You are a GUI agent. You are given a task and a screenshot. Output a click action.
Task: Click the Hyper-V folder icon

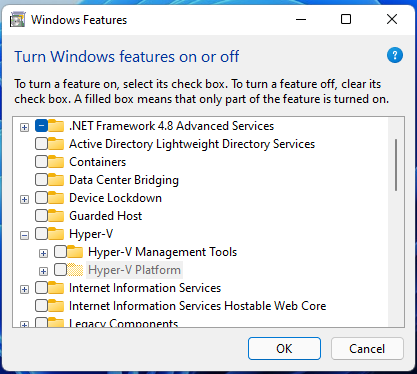pyautogui.click(x=56, y=234)
